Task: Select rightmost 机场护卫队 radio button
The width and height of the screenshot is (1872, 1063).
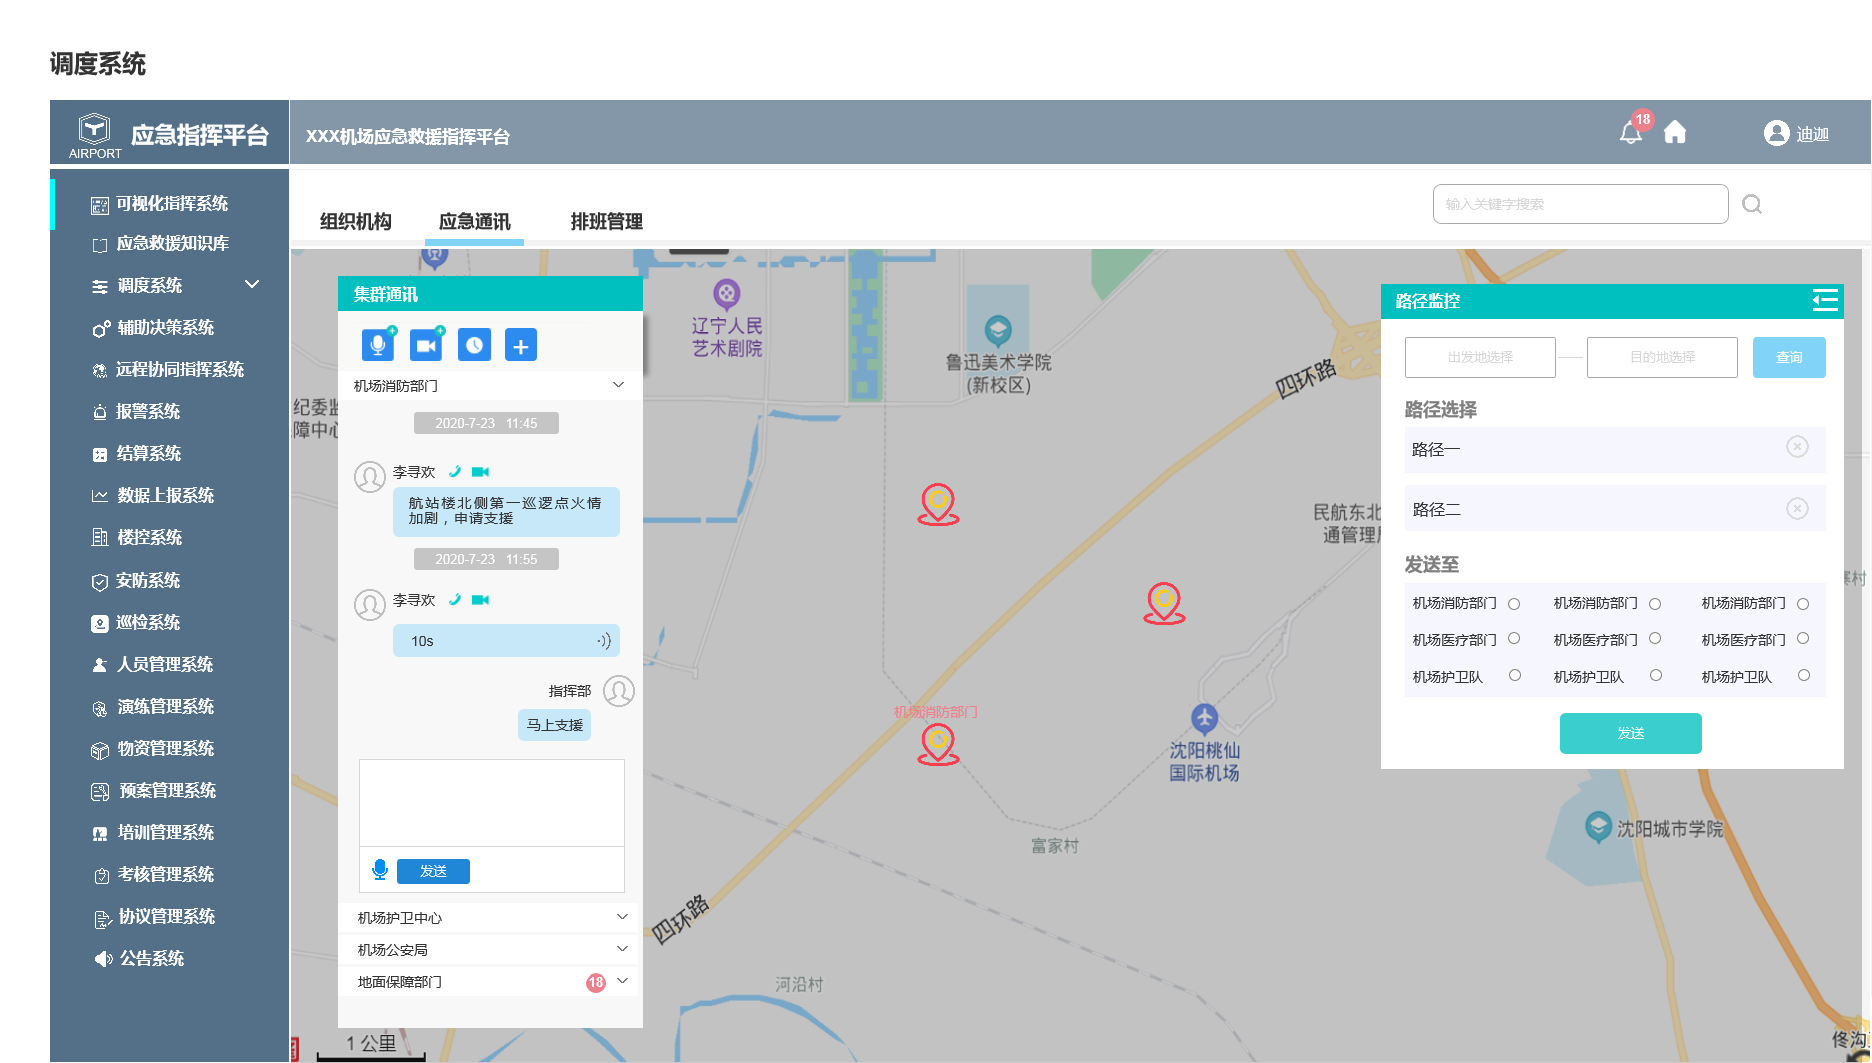Action: pyautogui.click(x=1804, y=675)
